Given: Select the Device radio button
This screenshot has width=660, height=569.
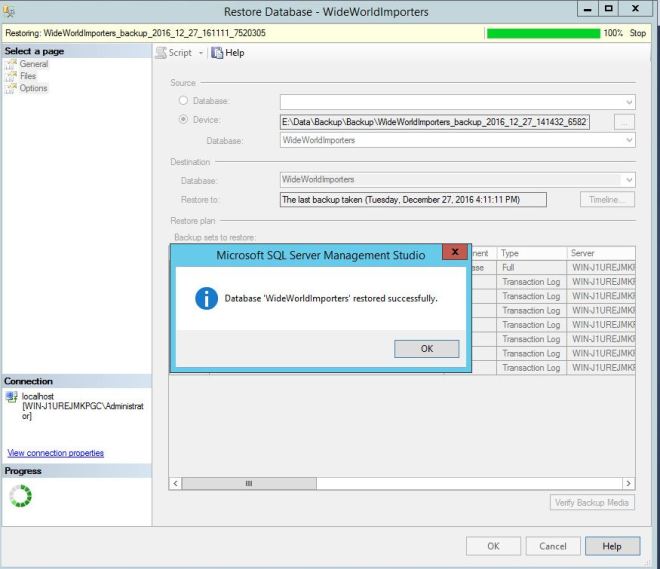Looking at the screenshot, I should coord(183,120).
